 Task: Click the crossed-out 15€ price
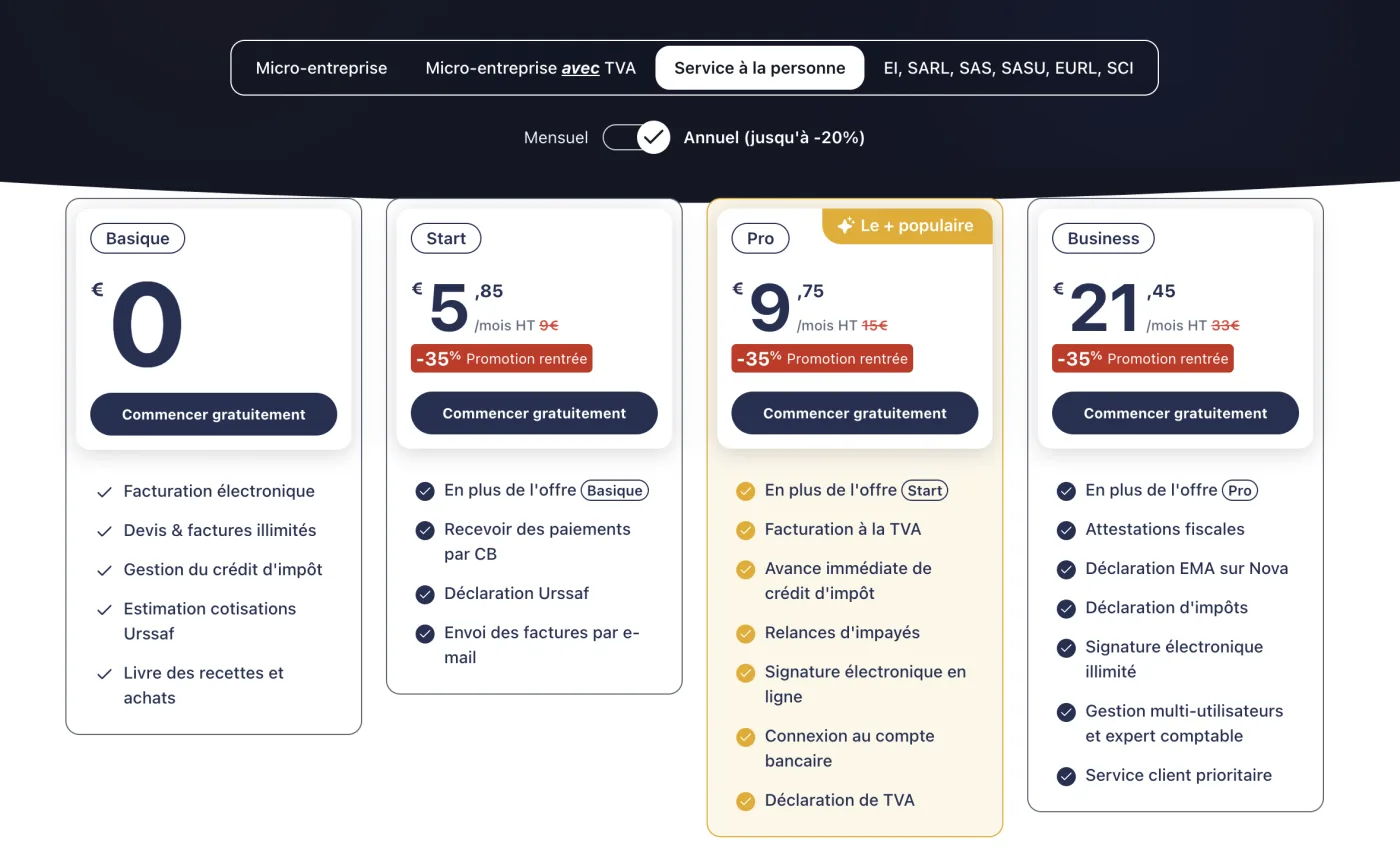click(875, 325)
